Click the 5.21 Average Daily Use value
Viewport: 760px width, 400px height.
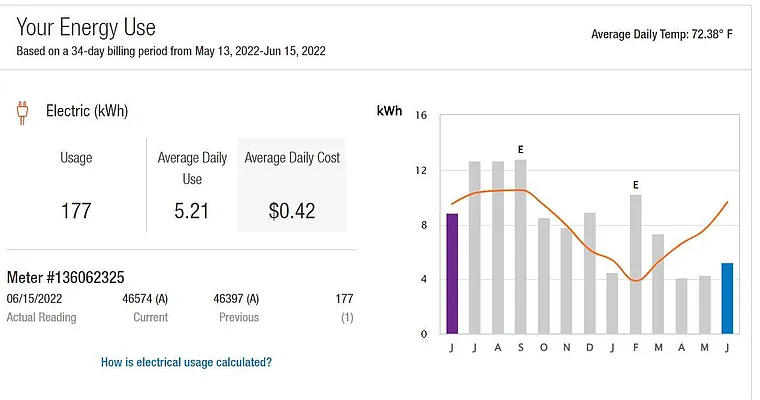[x=192, y=211]
